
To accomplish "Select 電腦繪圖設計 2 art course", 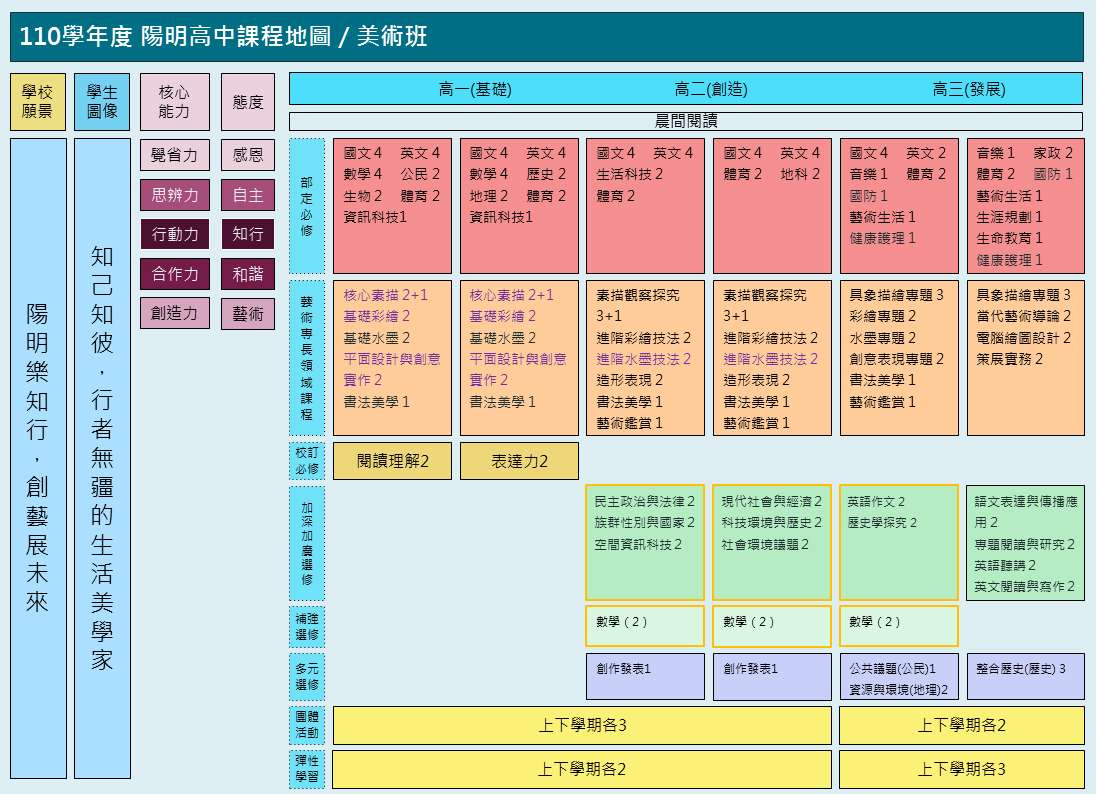I will click(x=1023, y=338).
